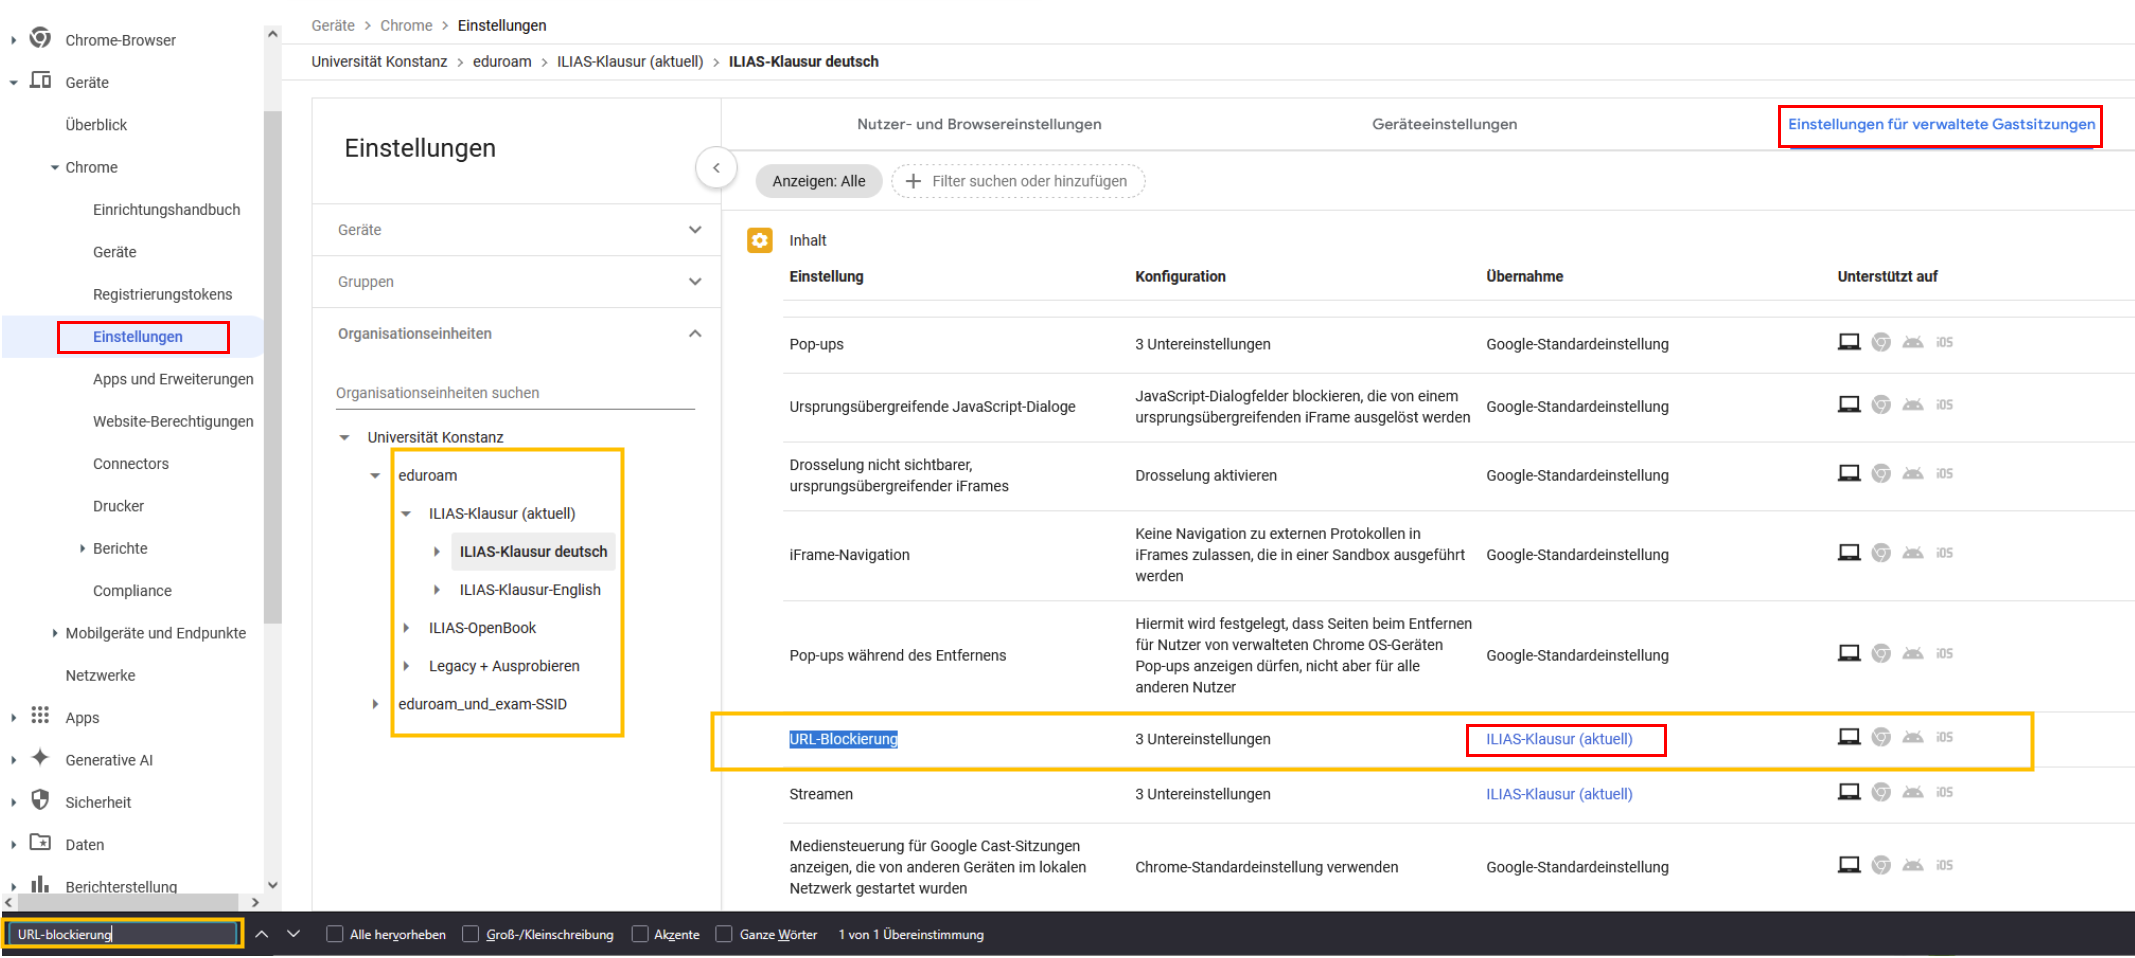Click the find bar search input

click(x=125, y=934)
